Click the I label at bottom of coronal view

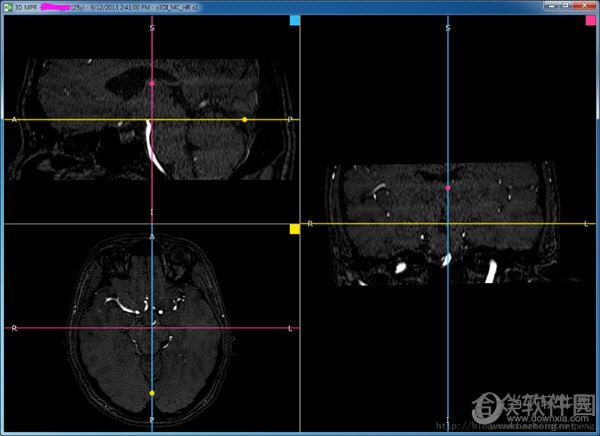click(x=448, y=420)
